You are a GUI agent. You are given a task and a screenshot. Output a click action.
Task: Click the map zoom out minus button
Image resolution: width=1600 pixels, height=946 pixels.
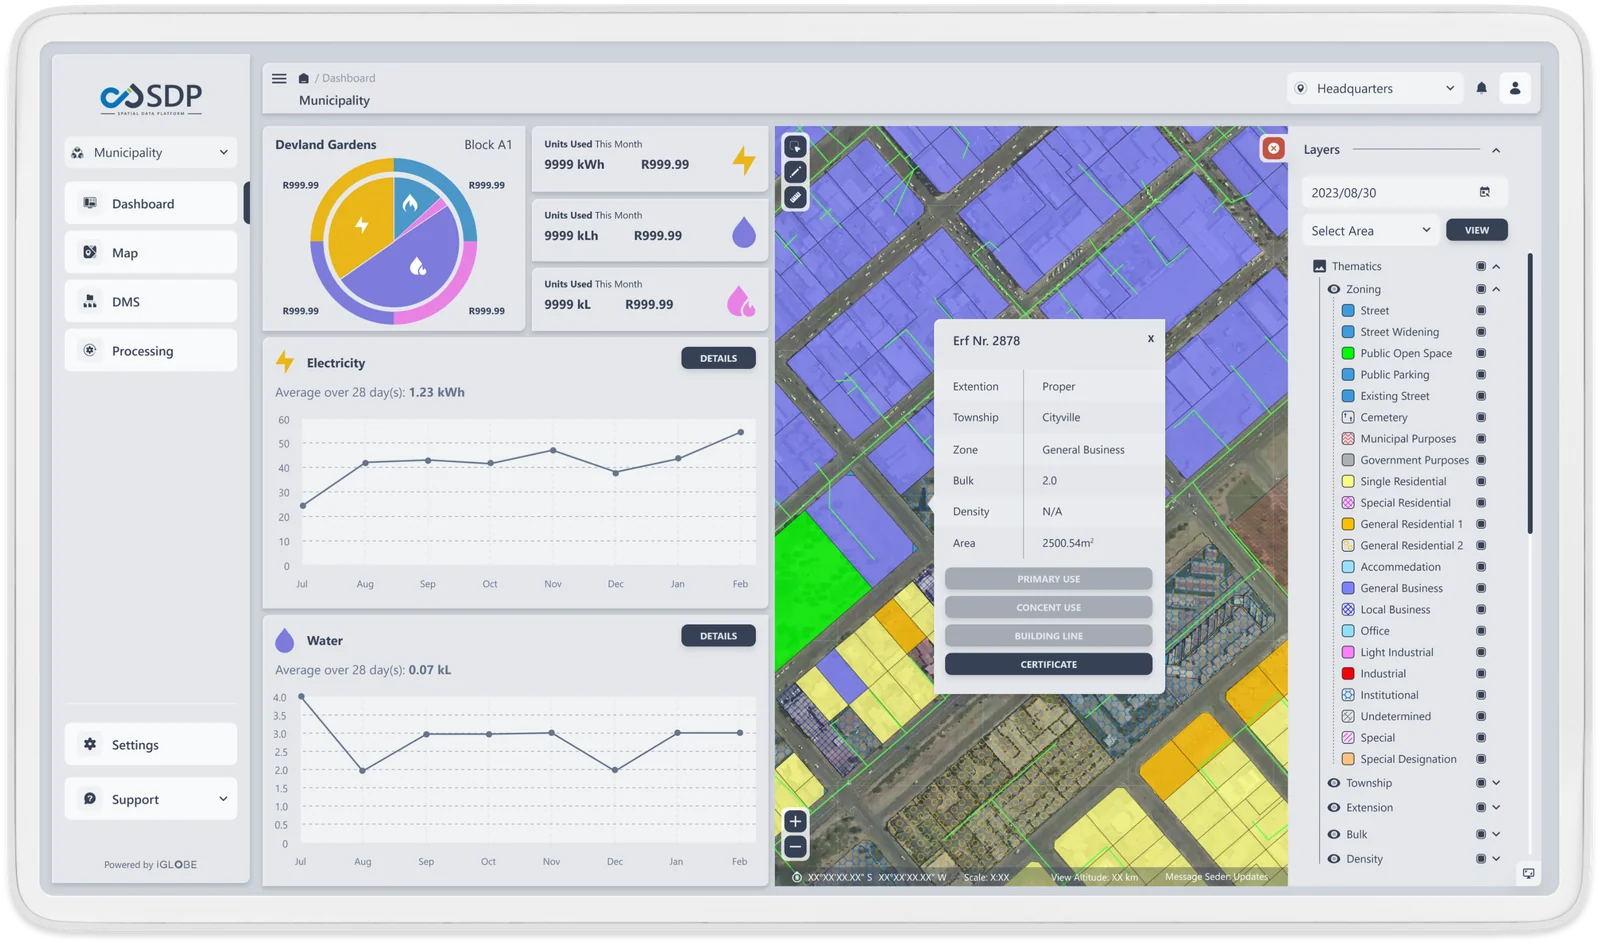pyautogui.click(x=795, y=847)
